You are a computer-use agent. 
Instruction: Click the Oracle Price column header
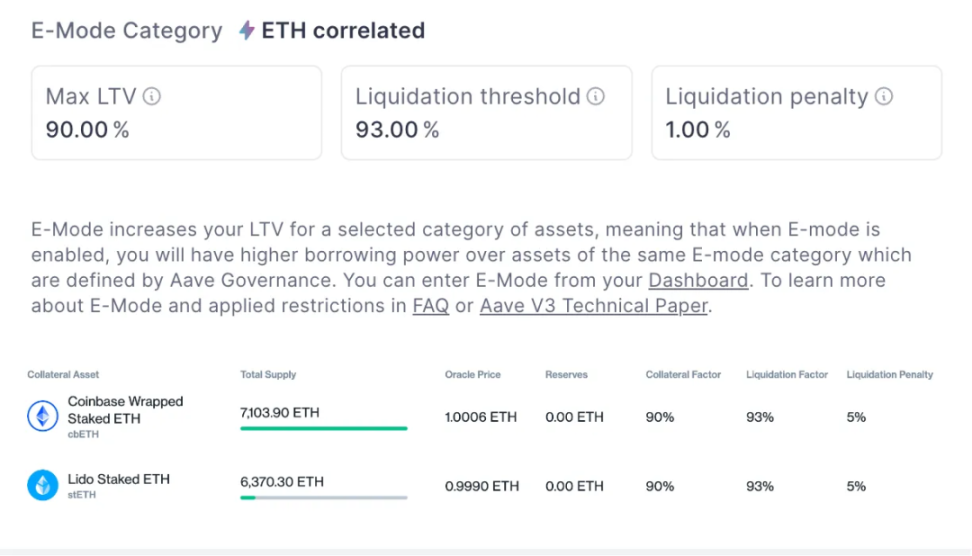click(x=472, y=374)
